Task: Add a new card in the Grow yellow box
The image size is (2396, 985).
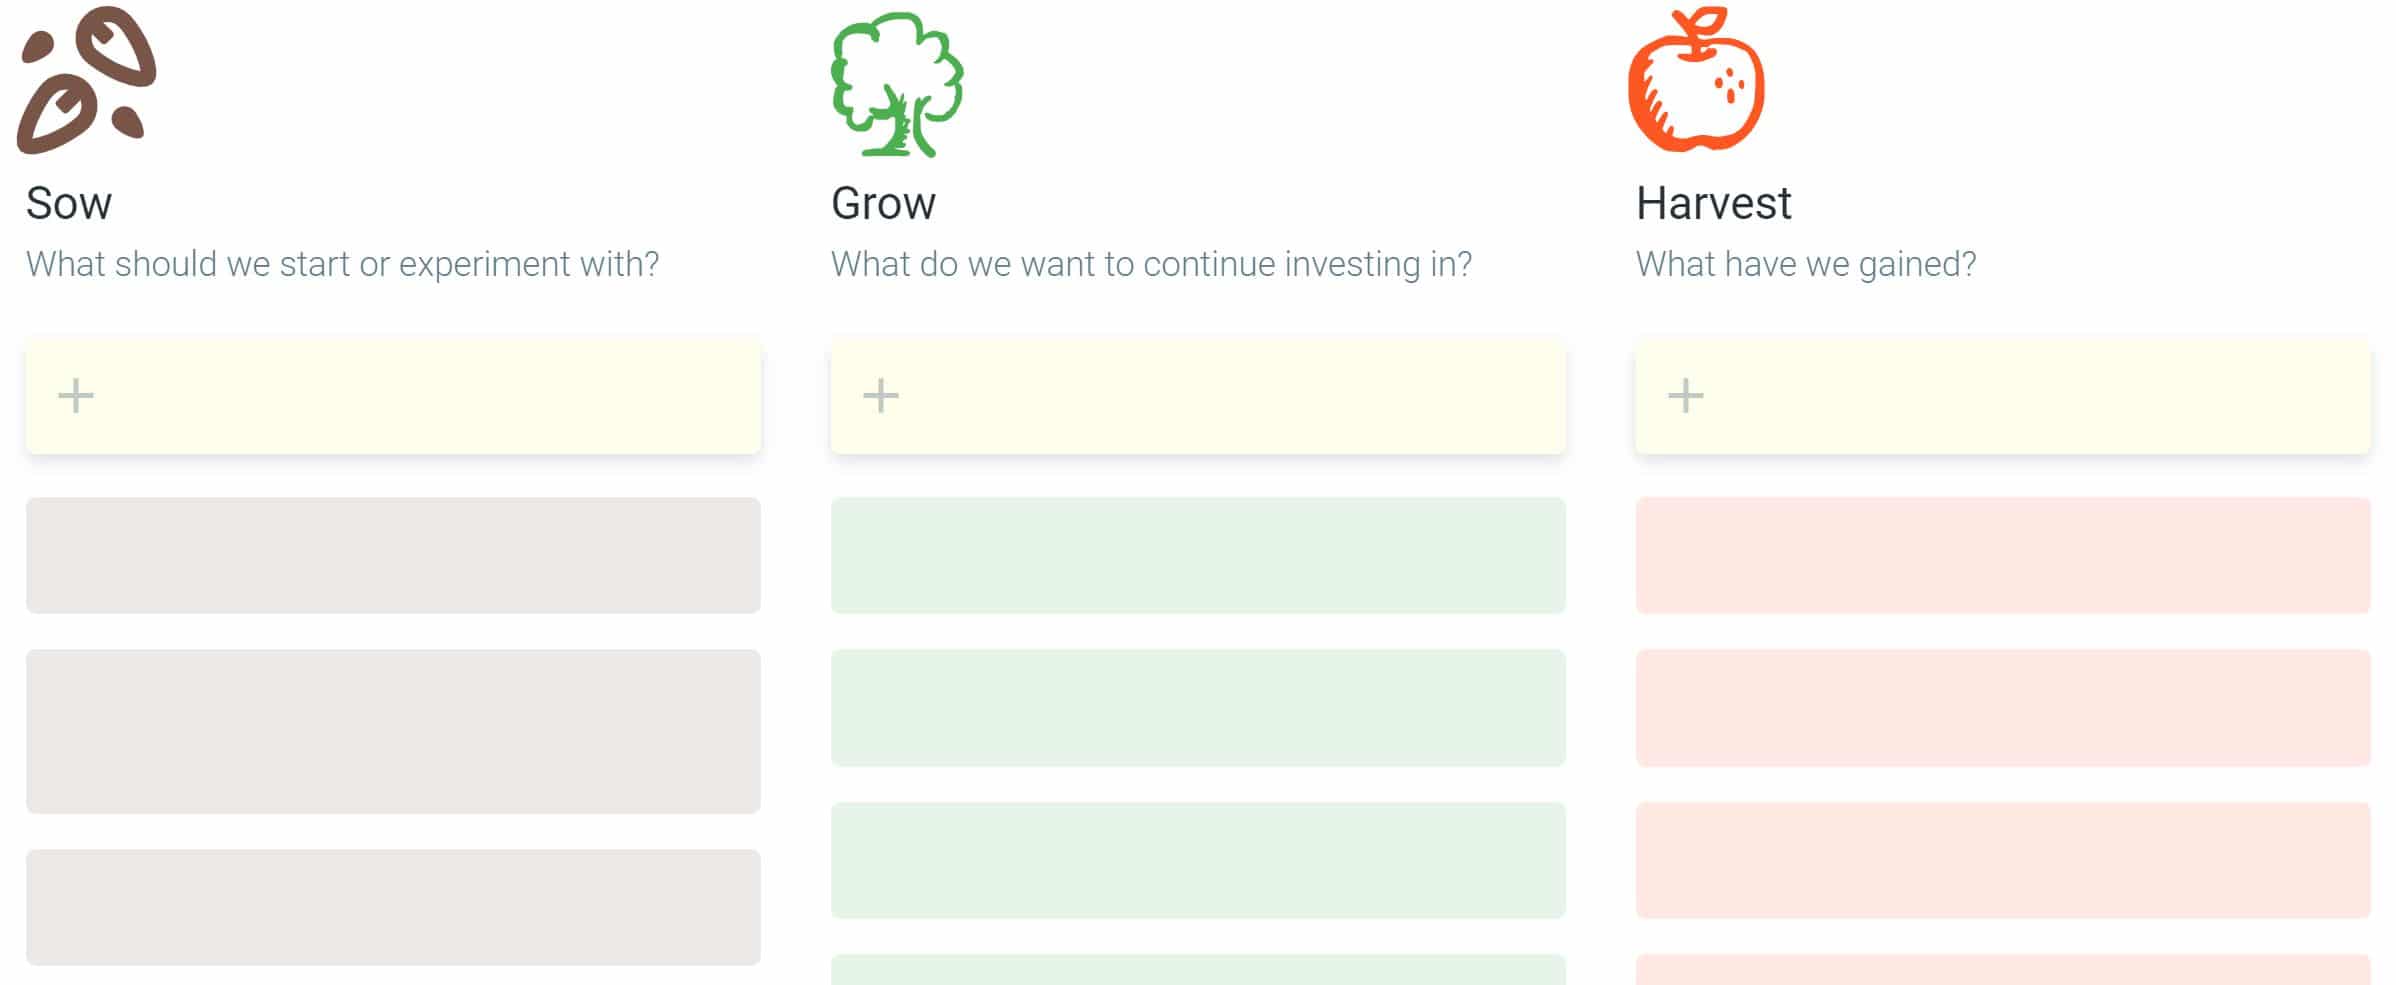Action: 1198,397
